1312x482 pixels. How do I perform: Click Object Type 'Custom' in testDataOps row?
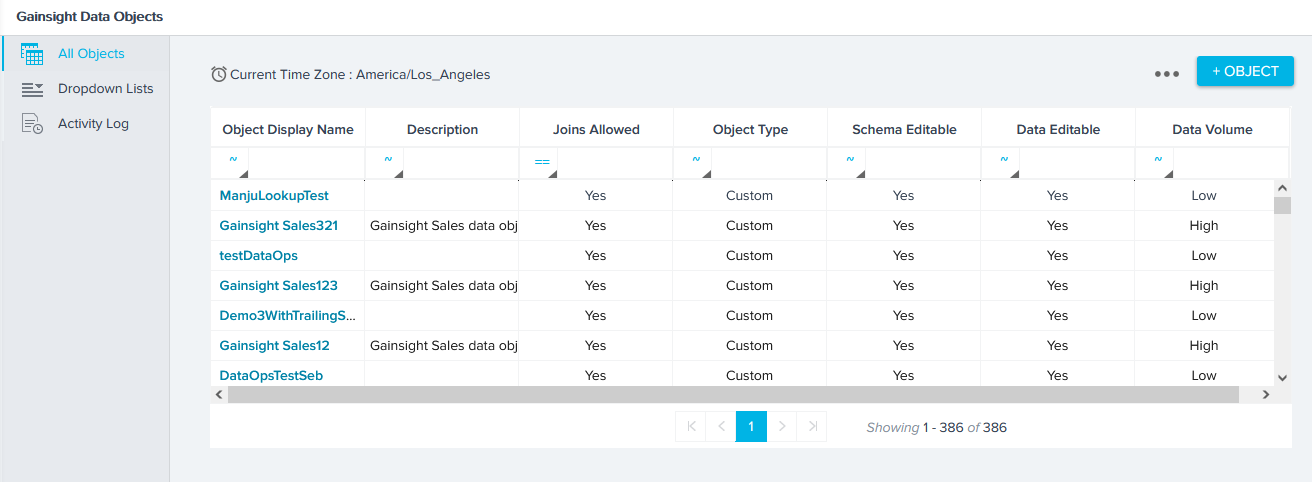tap(750, 256)
